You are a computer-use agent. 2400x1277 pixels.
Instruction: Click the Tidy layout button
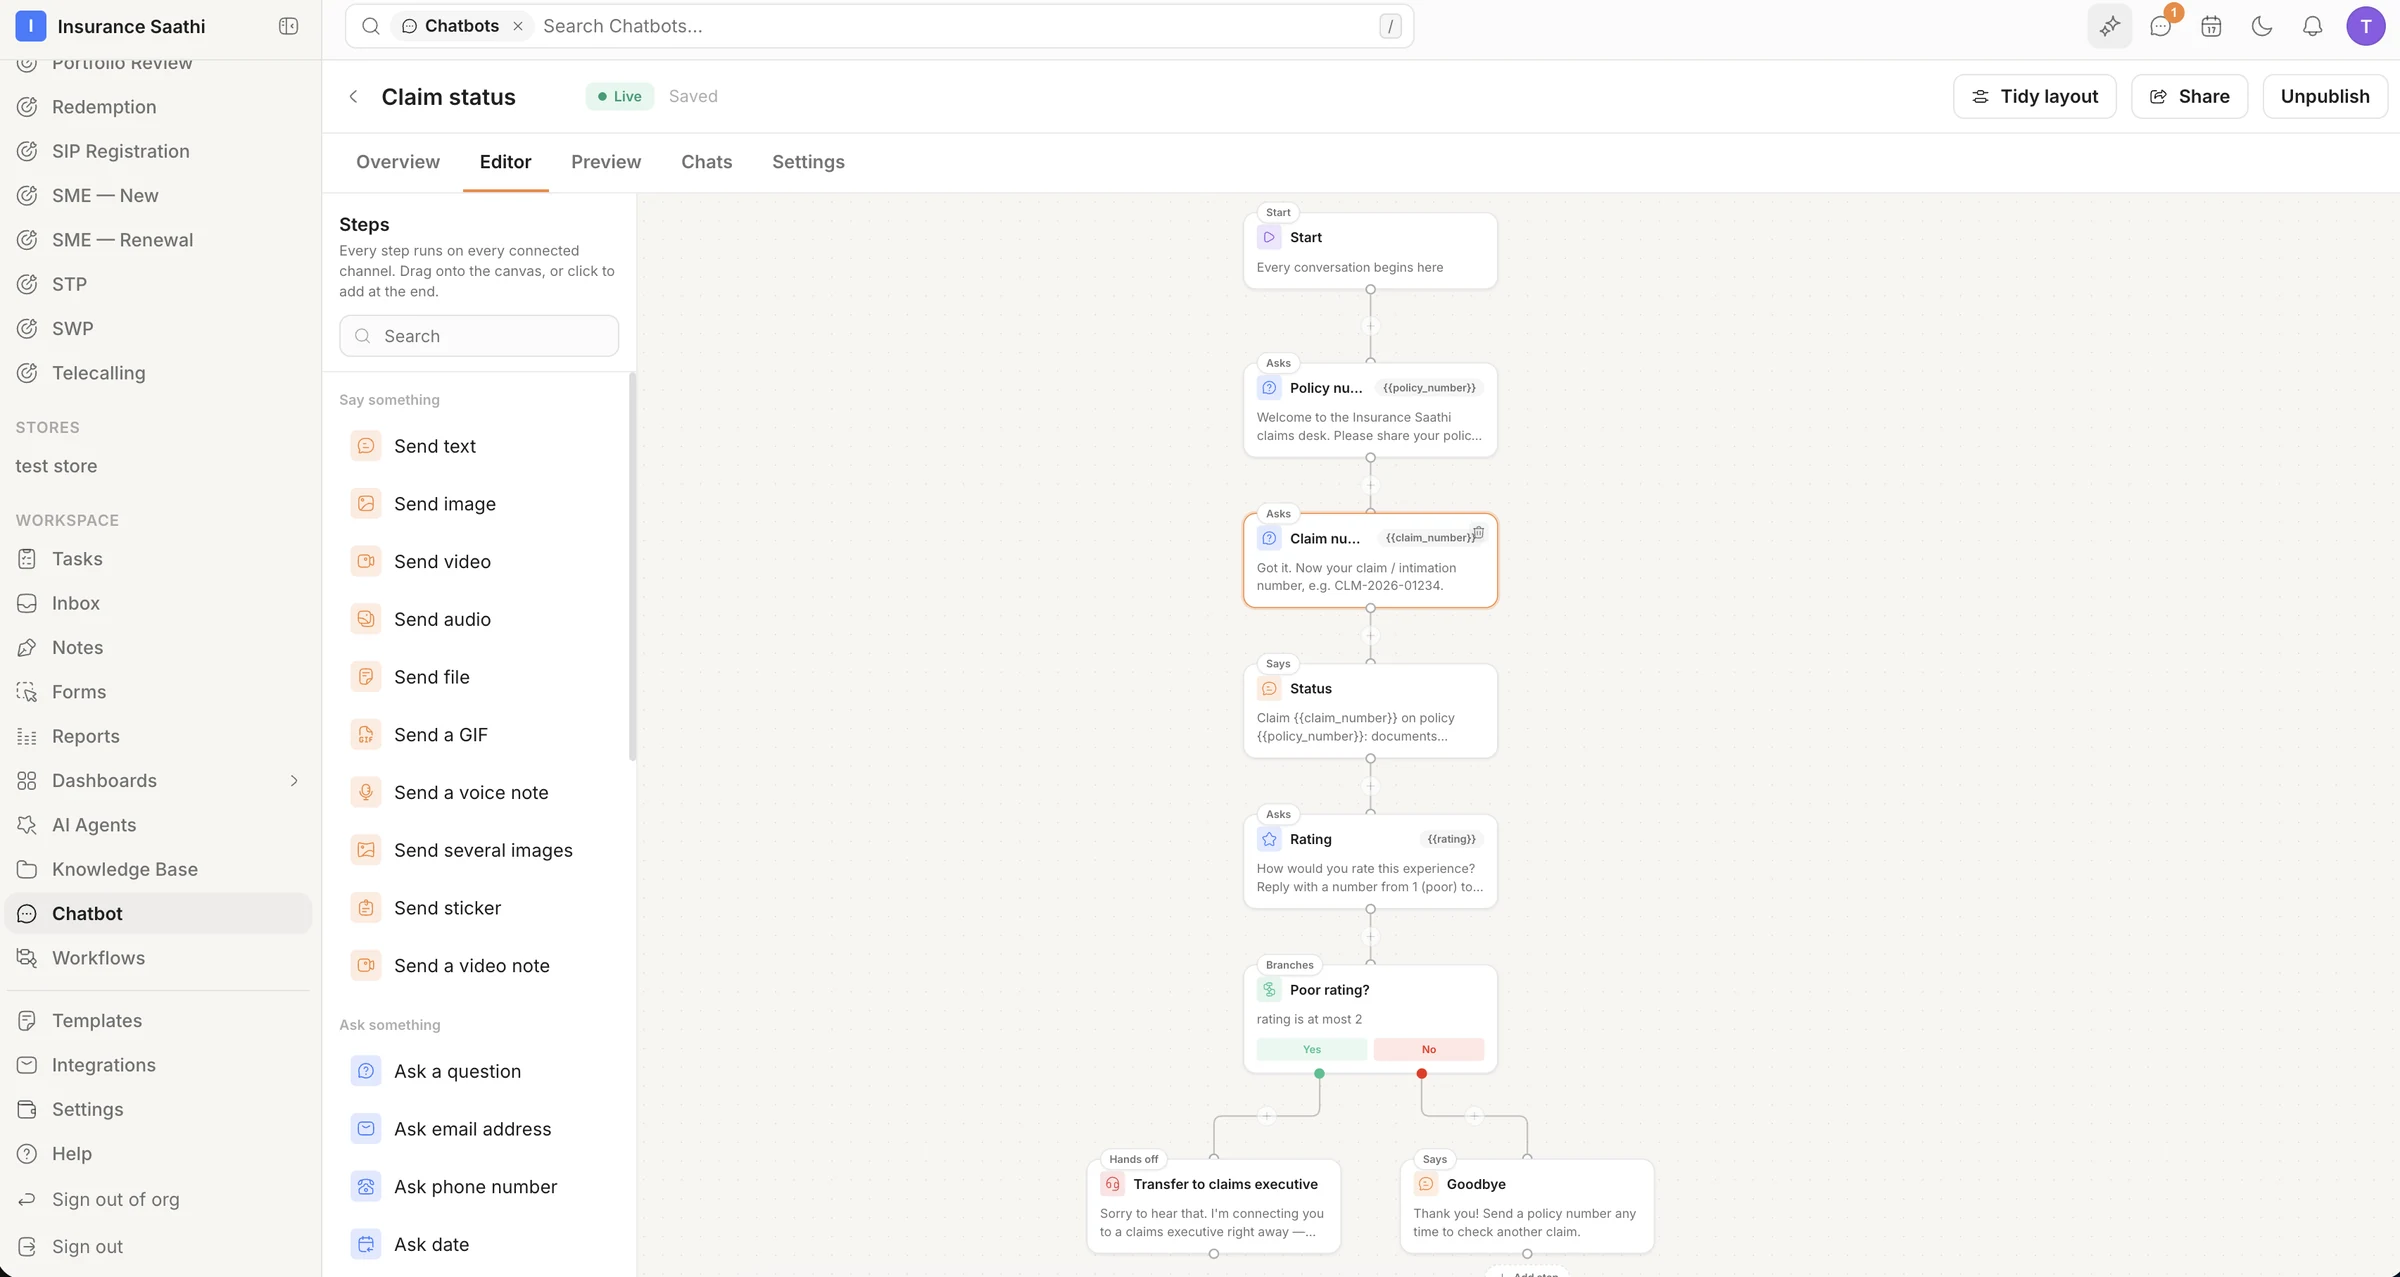(2034, 96)
